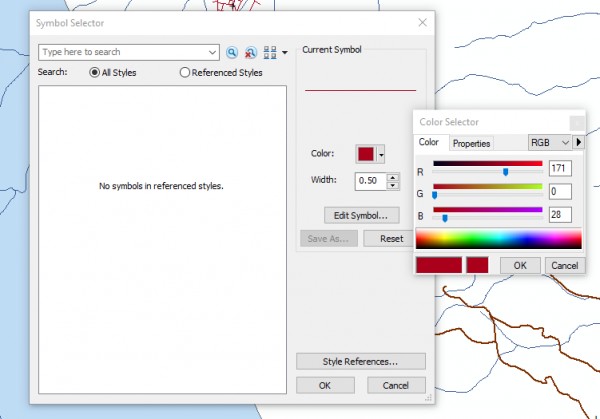Click the black arrow menu in Color Selector
This screenshot has width=600, height=419.
click(579, 142)
